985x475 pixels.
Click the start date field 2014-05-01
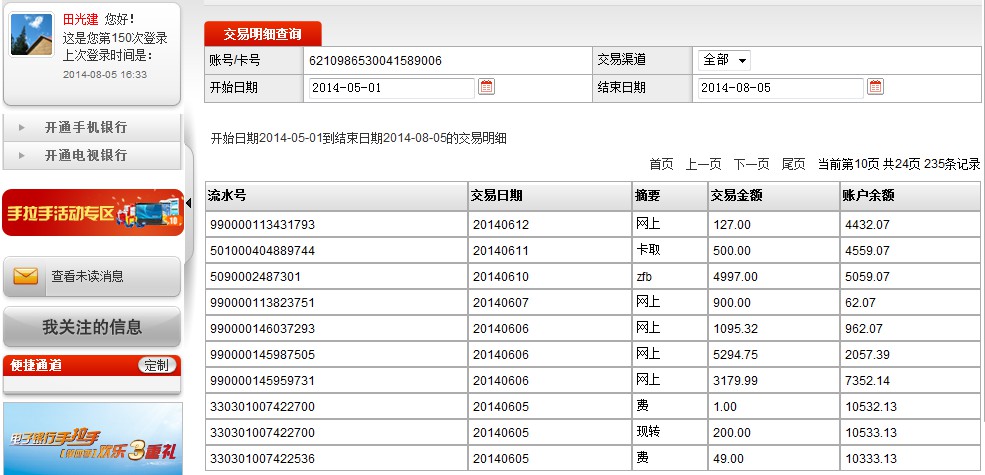(390, 88)
